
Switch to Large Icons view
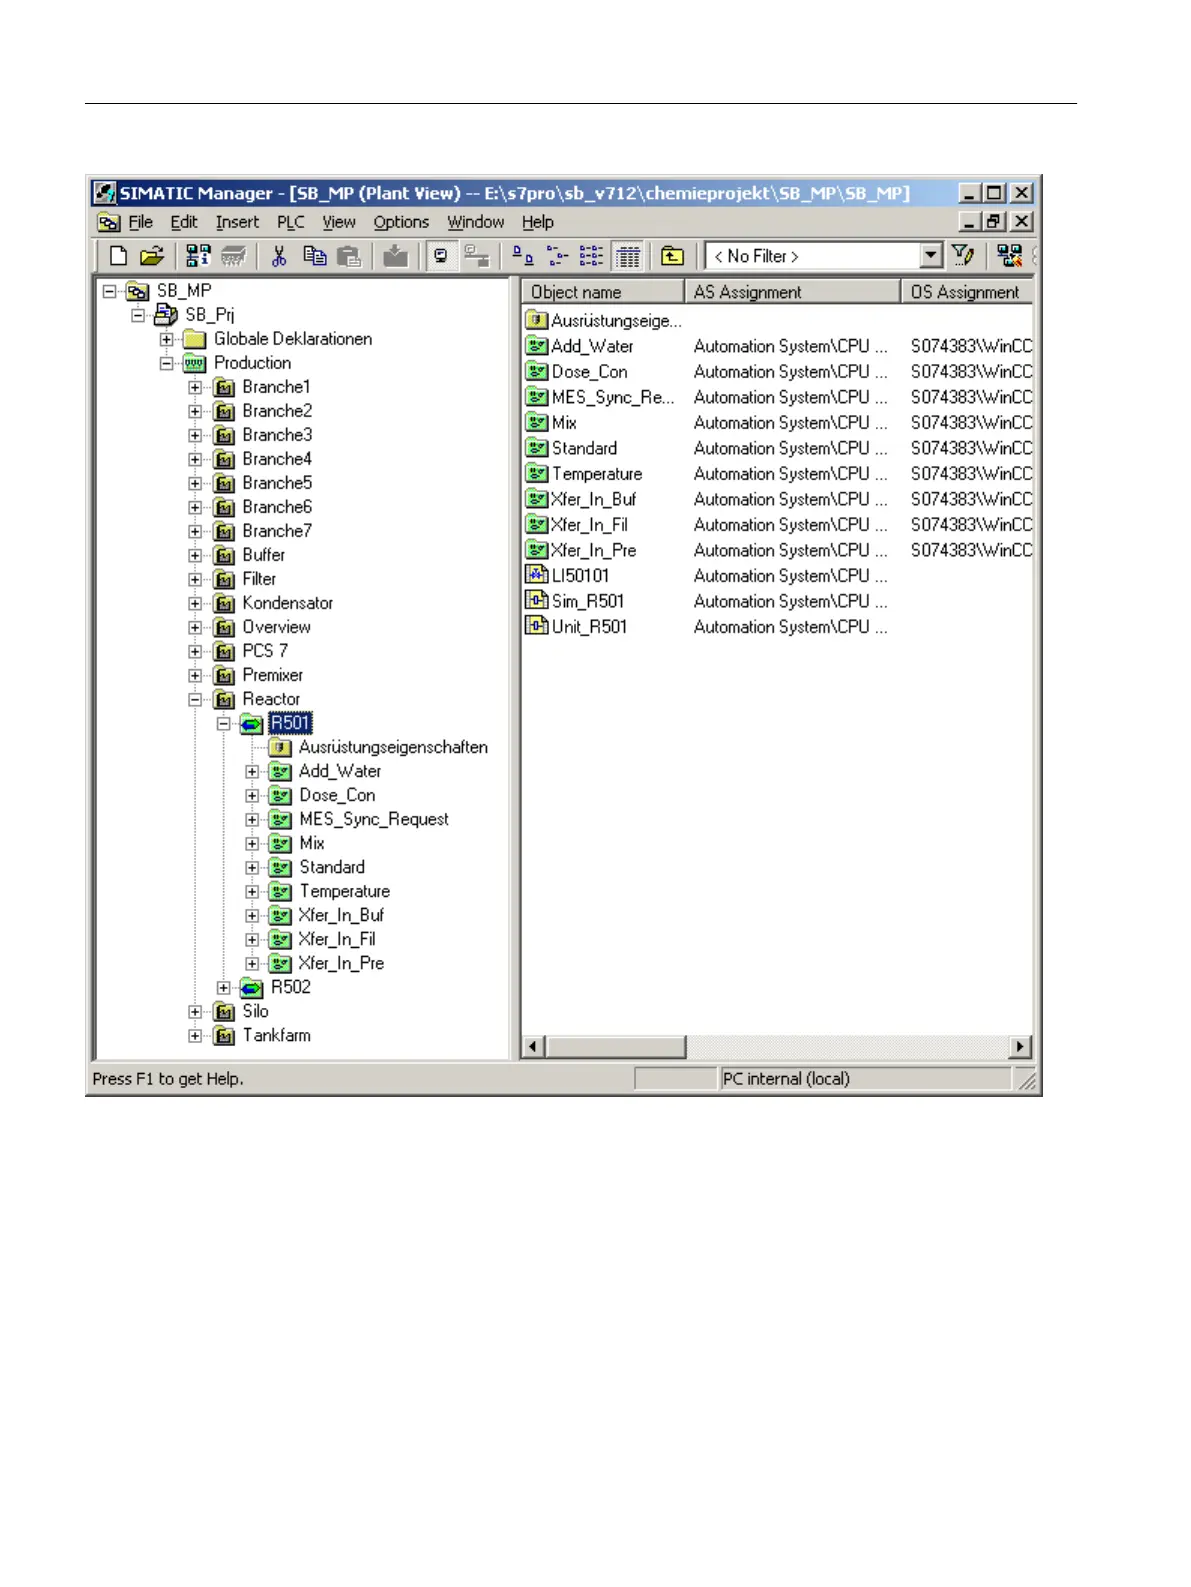[523, 256]
